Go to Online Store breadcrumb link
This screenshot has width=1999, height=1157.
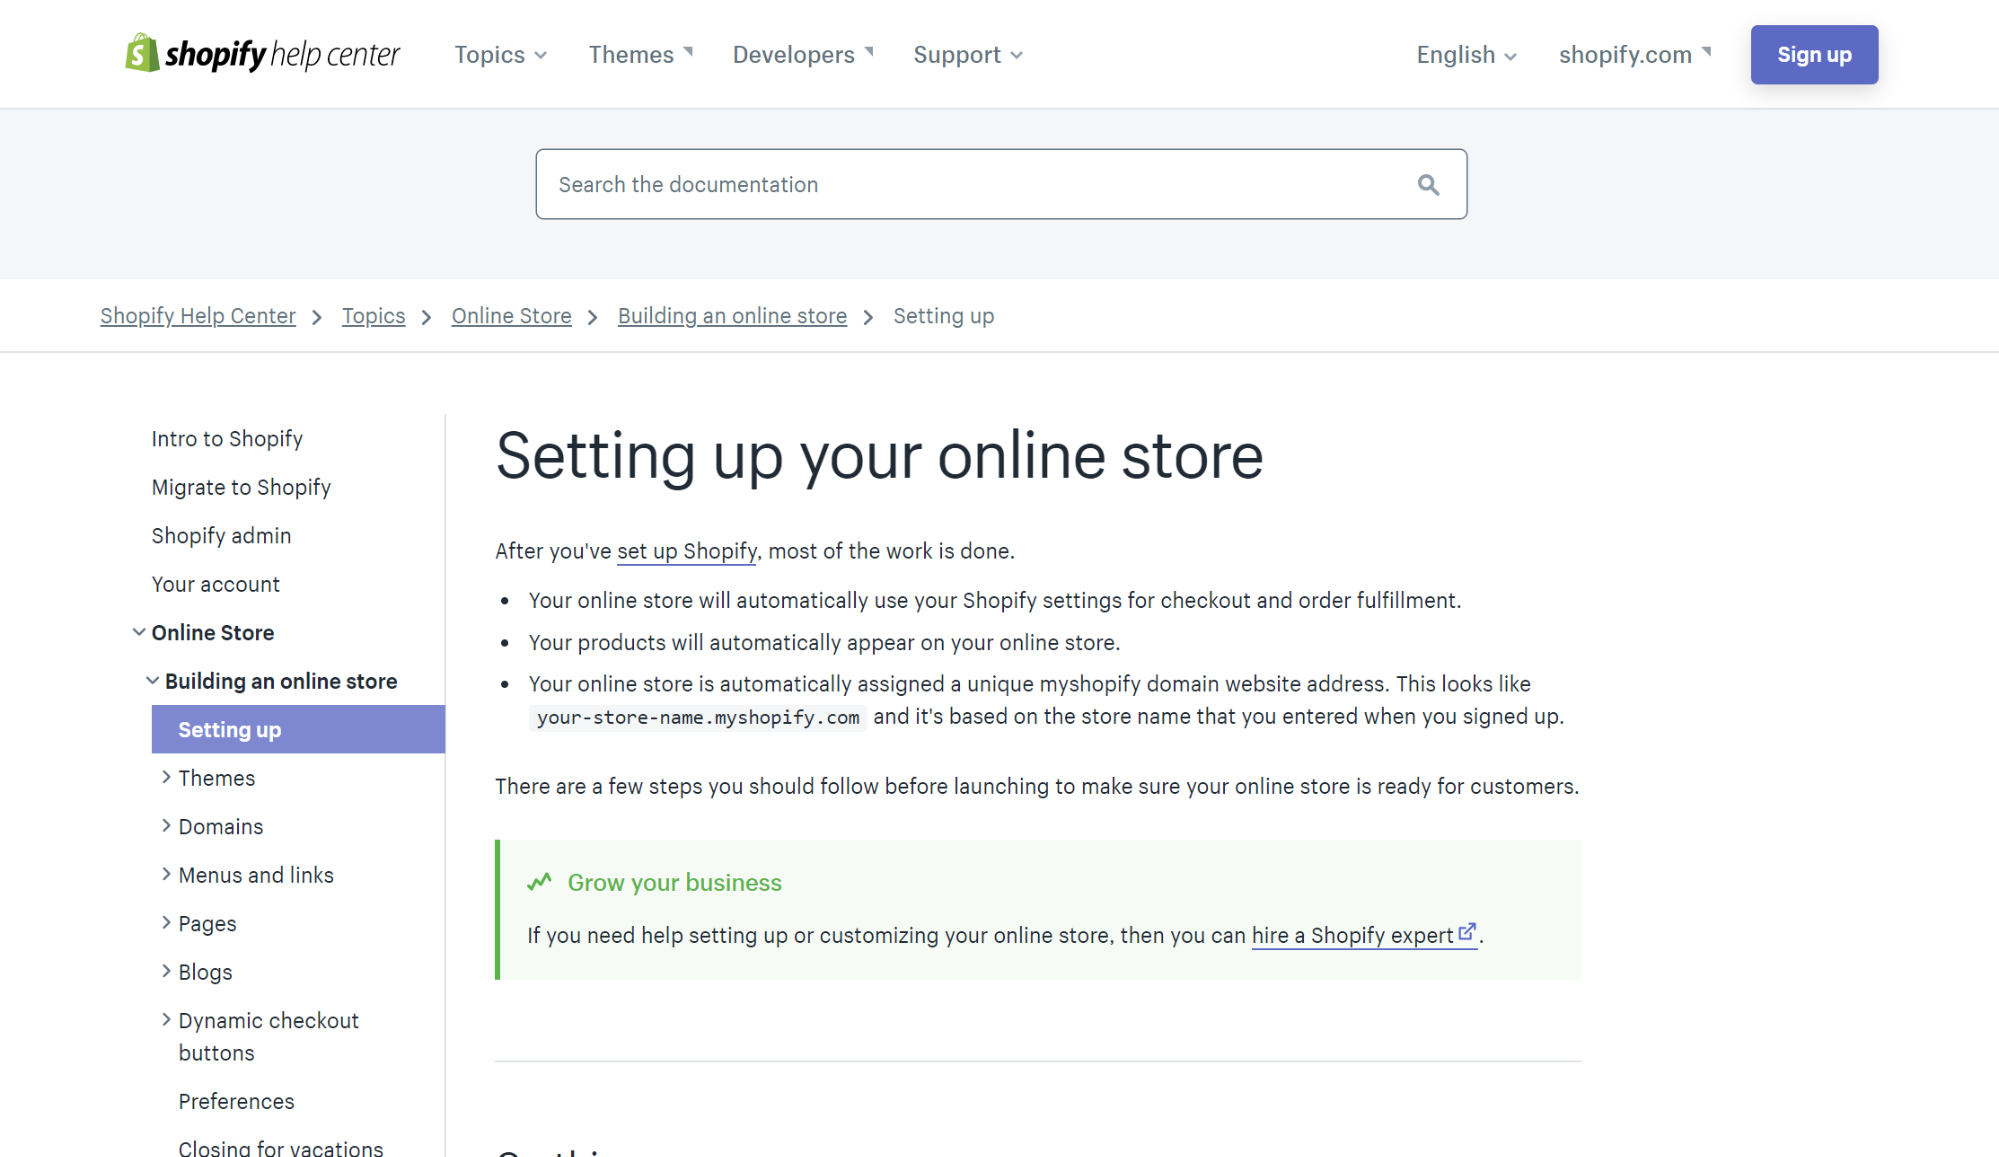[x=511, y=316]
